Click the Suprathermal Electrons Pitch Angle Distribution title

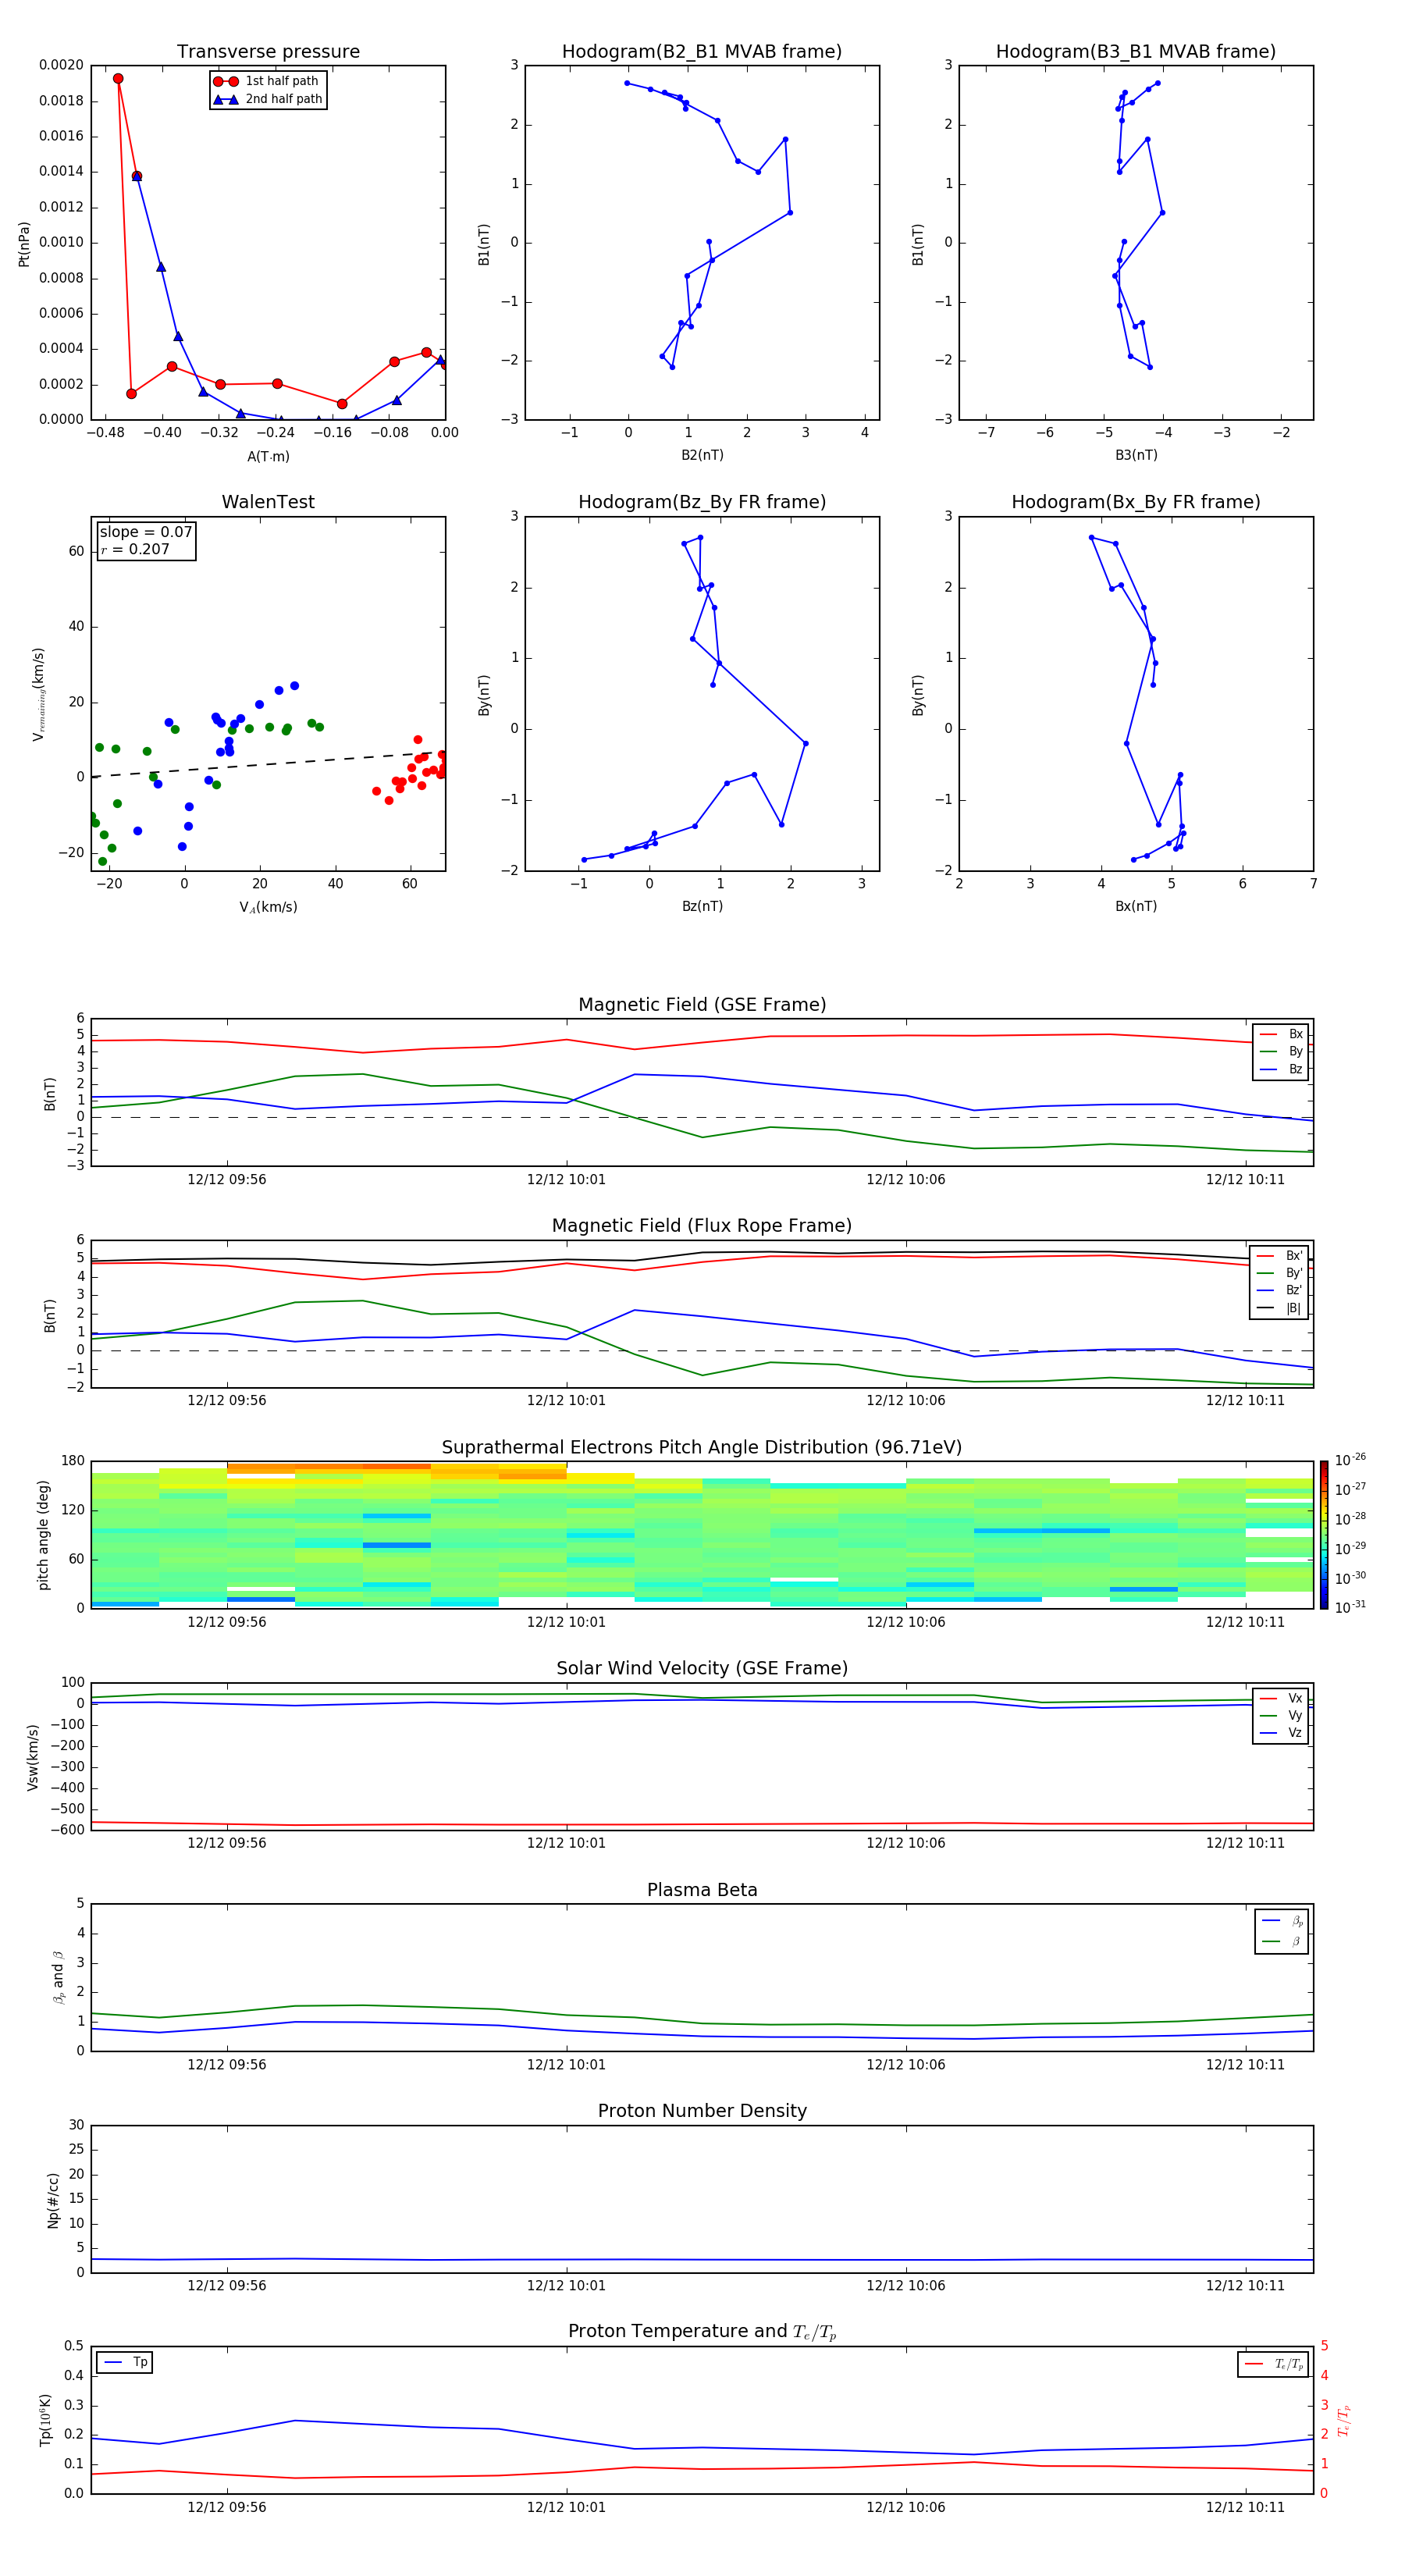702,1447
